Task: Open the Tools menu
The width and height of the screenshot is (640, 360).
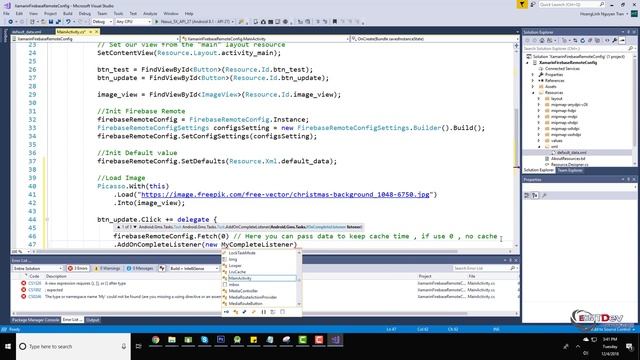Action: [118, 13]
